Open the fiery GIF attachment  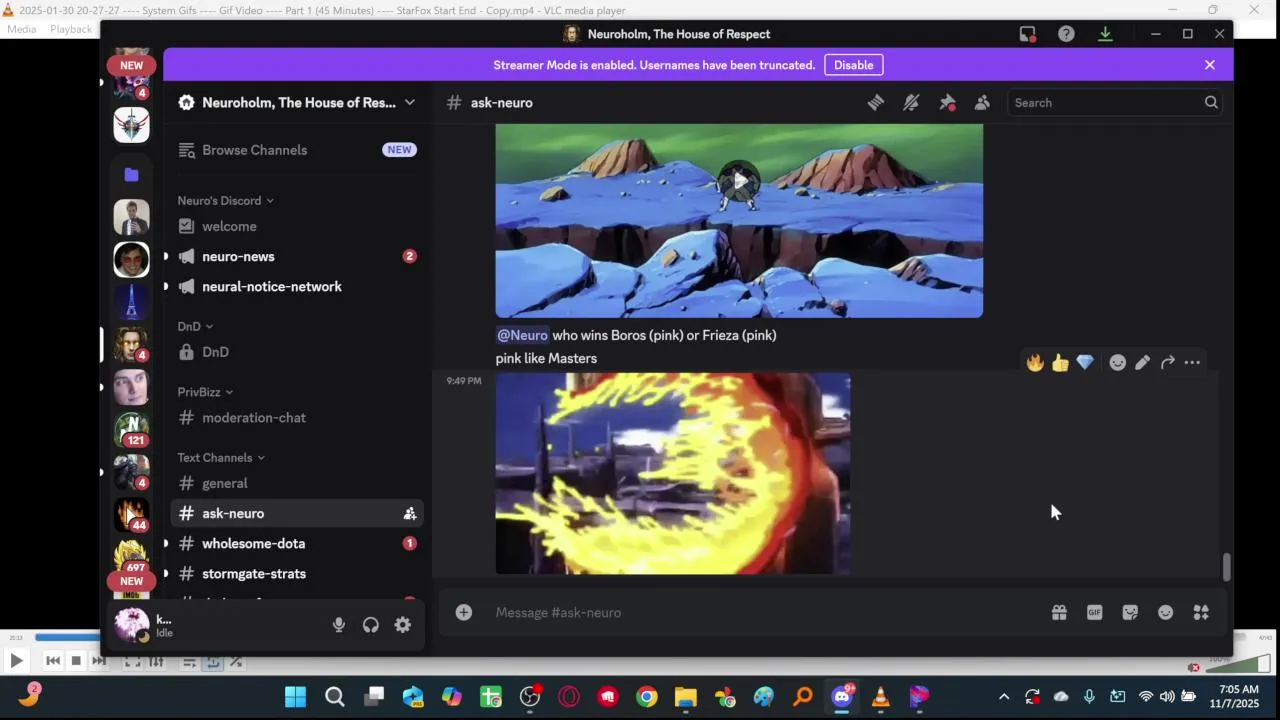(673, 473)
